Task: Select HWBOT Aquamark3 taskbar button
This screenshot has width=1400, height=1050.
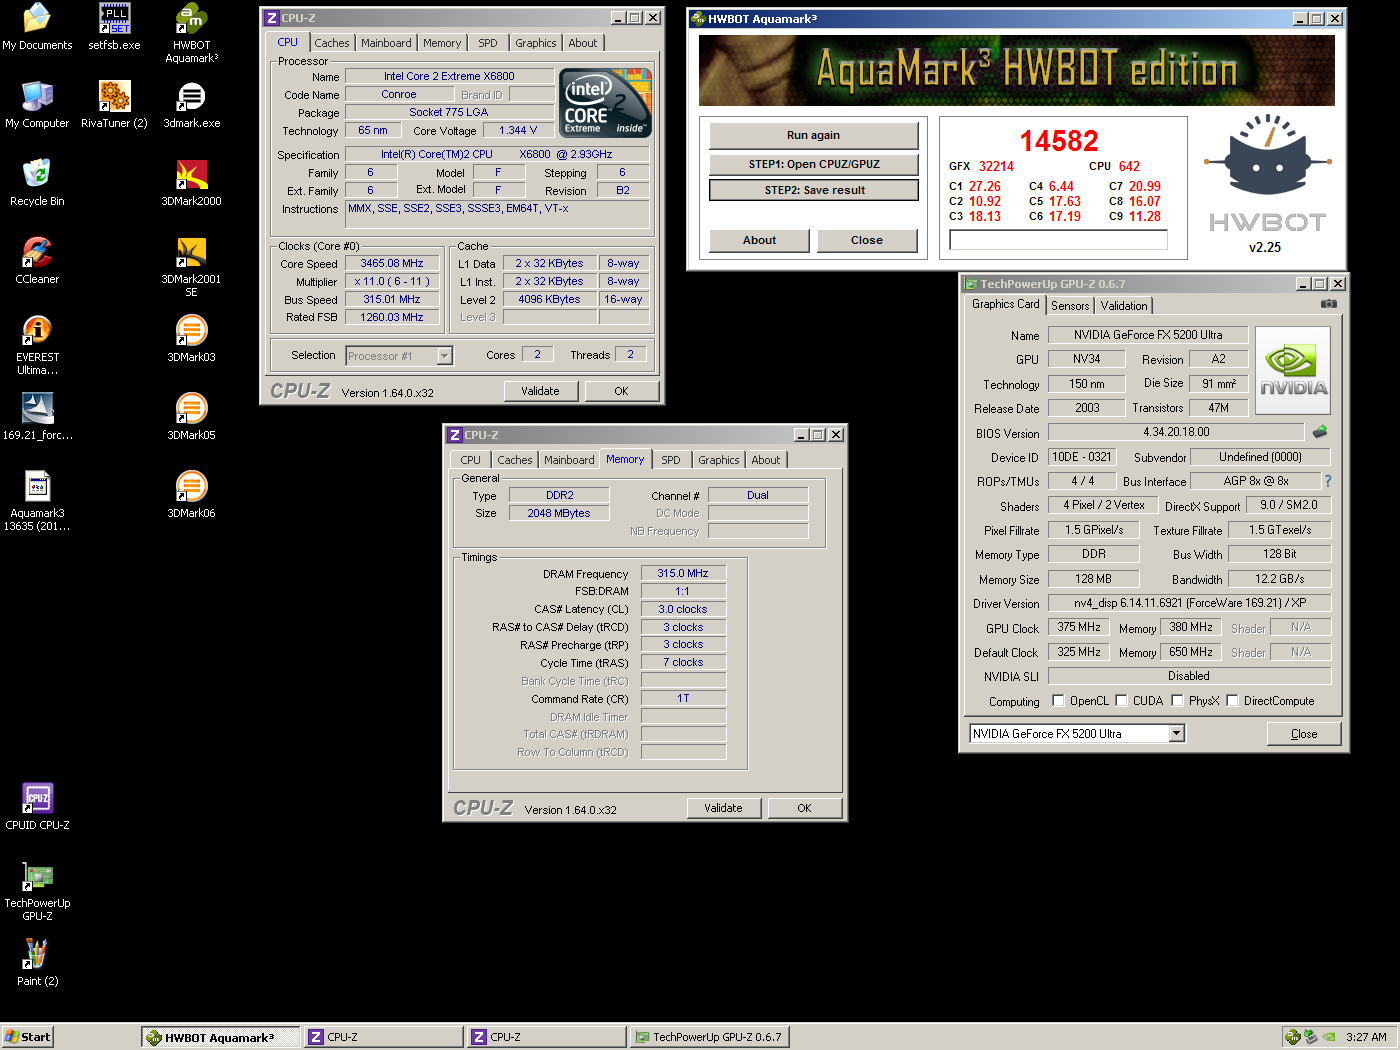Action: [221, 1037]
